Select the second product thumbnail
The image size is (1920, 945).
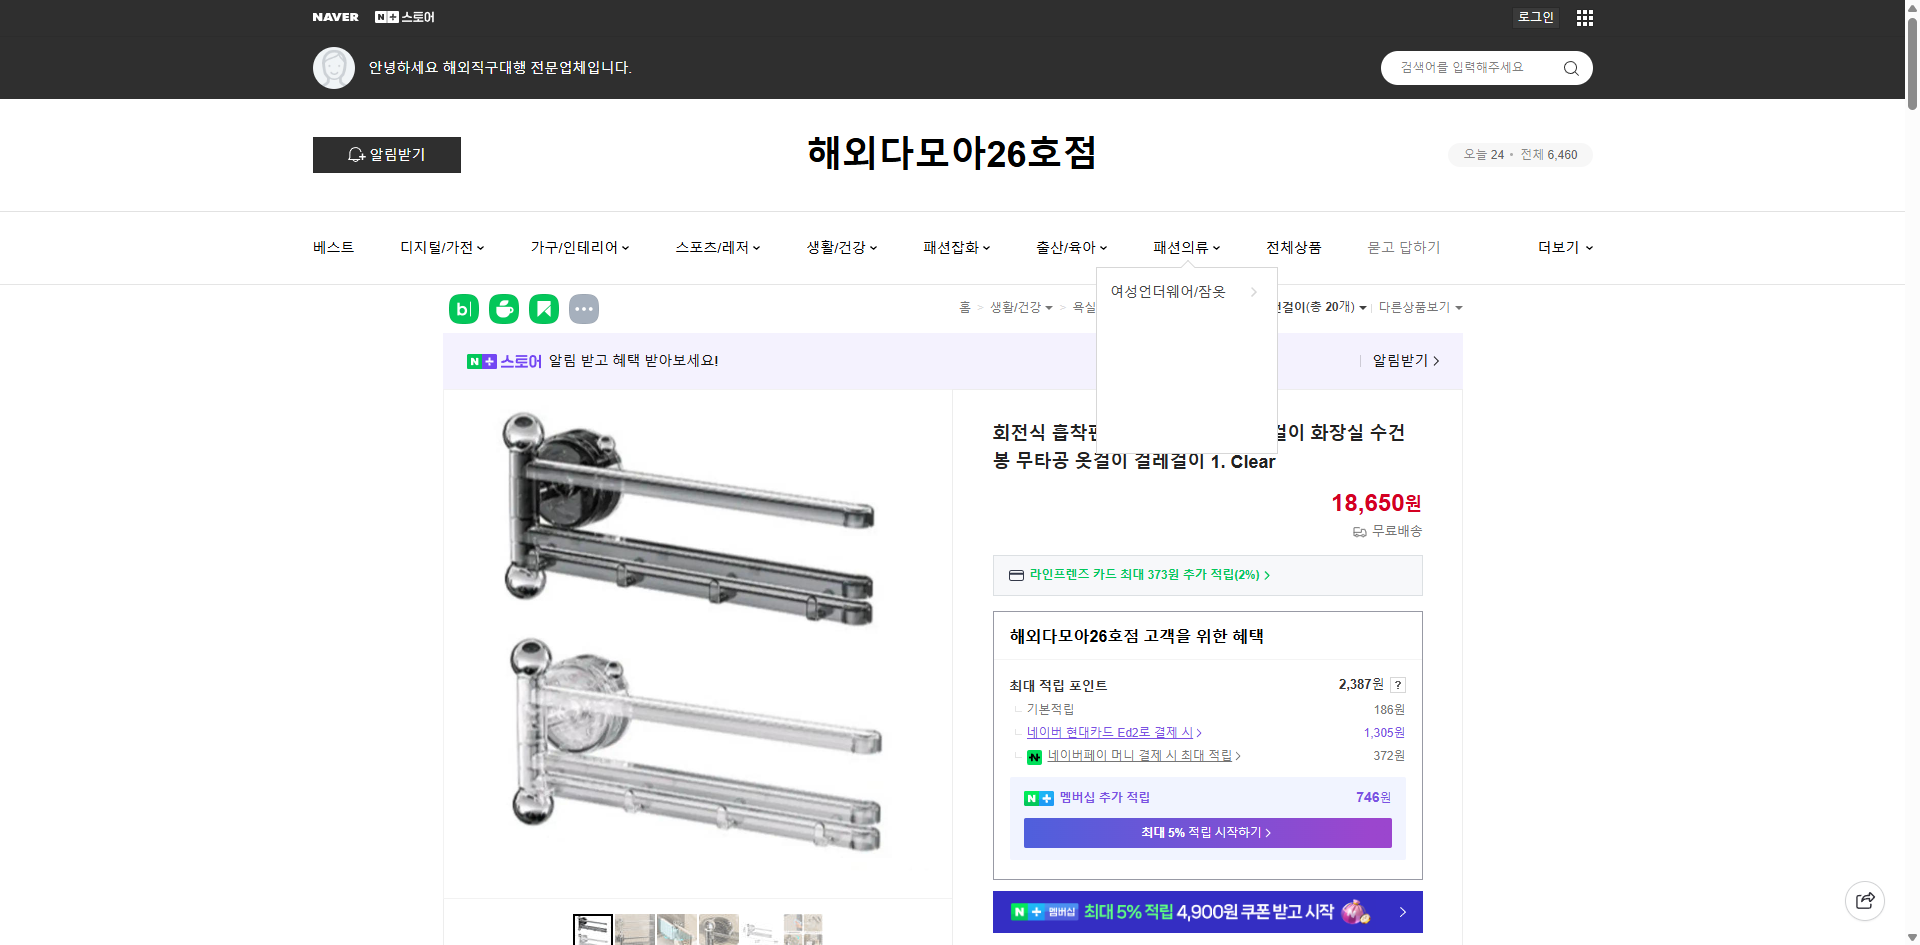(634, 930)
